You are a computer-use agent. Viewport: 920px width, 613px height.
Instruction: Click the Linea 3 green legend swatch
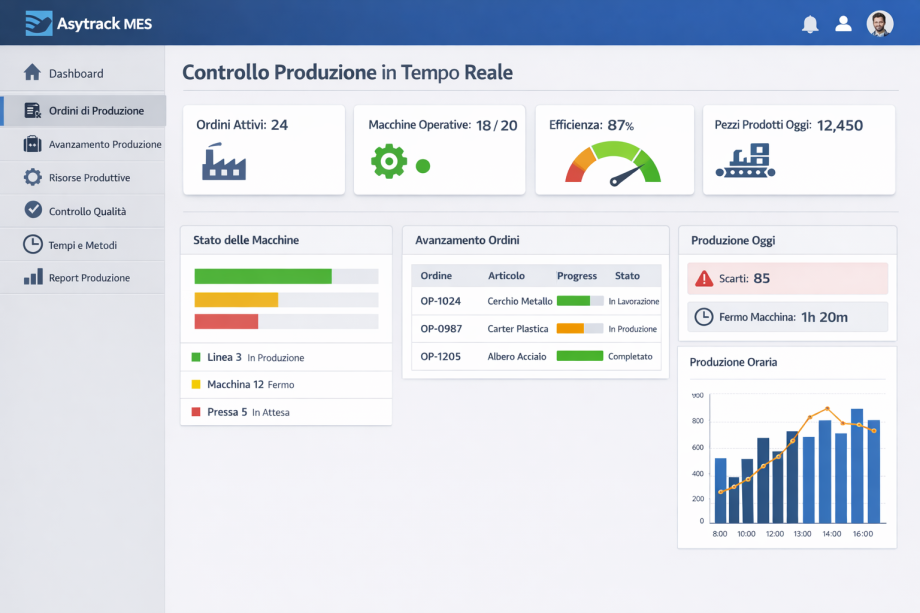click(196, 357)
